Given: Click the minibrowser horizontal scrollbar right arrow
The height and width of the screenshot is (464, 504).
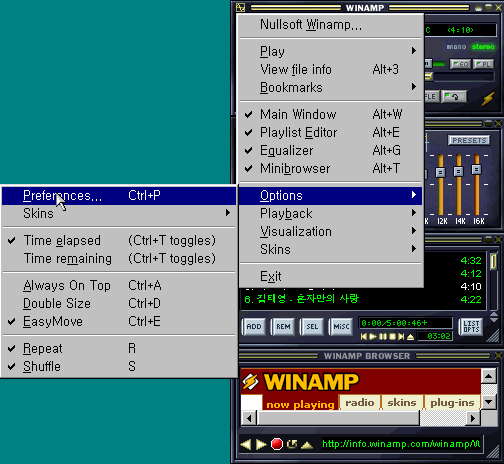Looking at the screenshot, I should pos(472,418).
